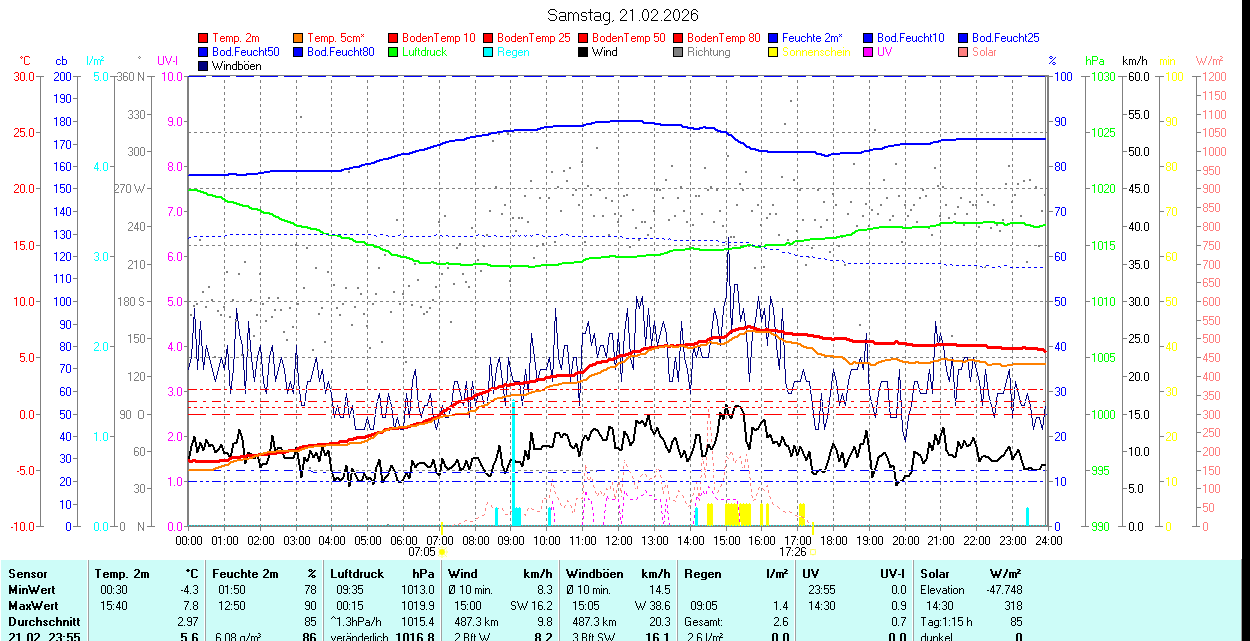The width and height of the screenshot is (1250, 641).
Task: Click the orange Temp. 5cm legend swatch
Action: tap(299, 38)
